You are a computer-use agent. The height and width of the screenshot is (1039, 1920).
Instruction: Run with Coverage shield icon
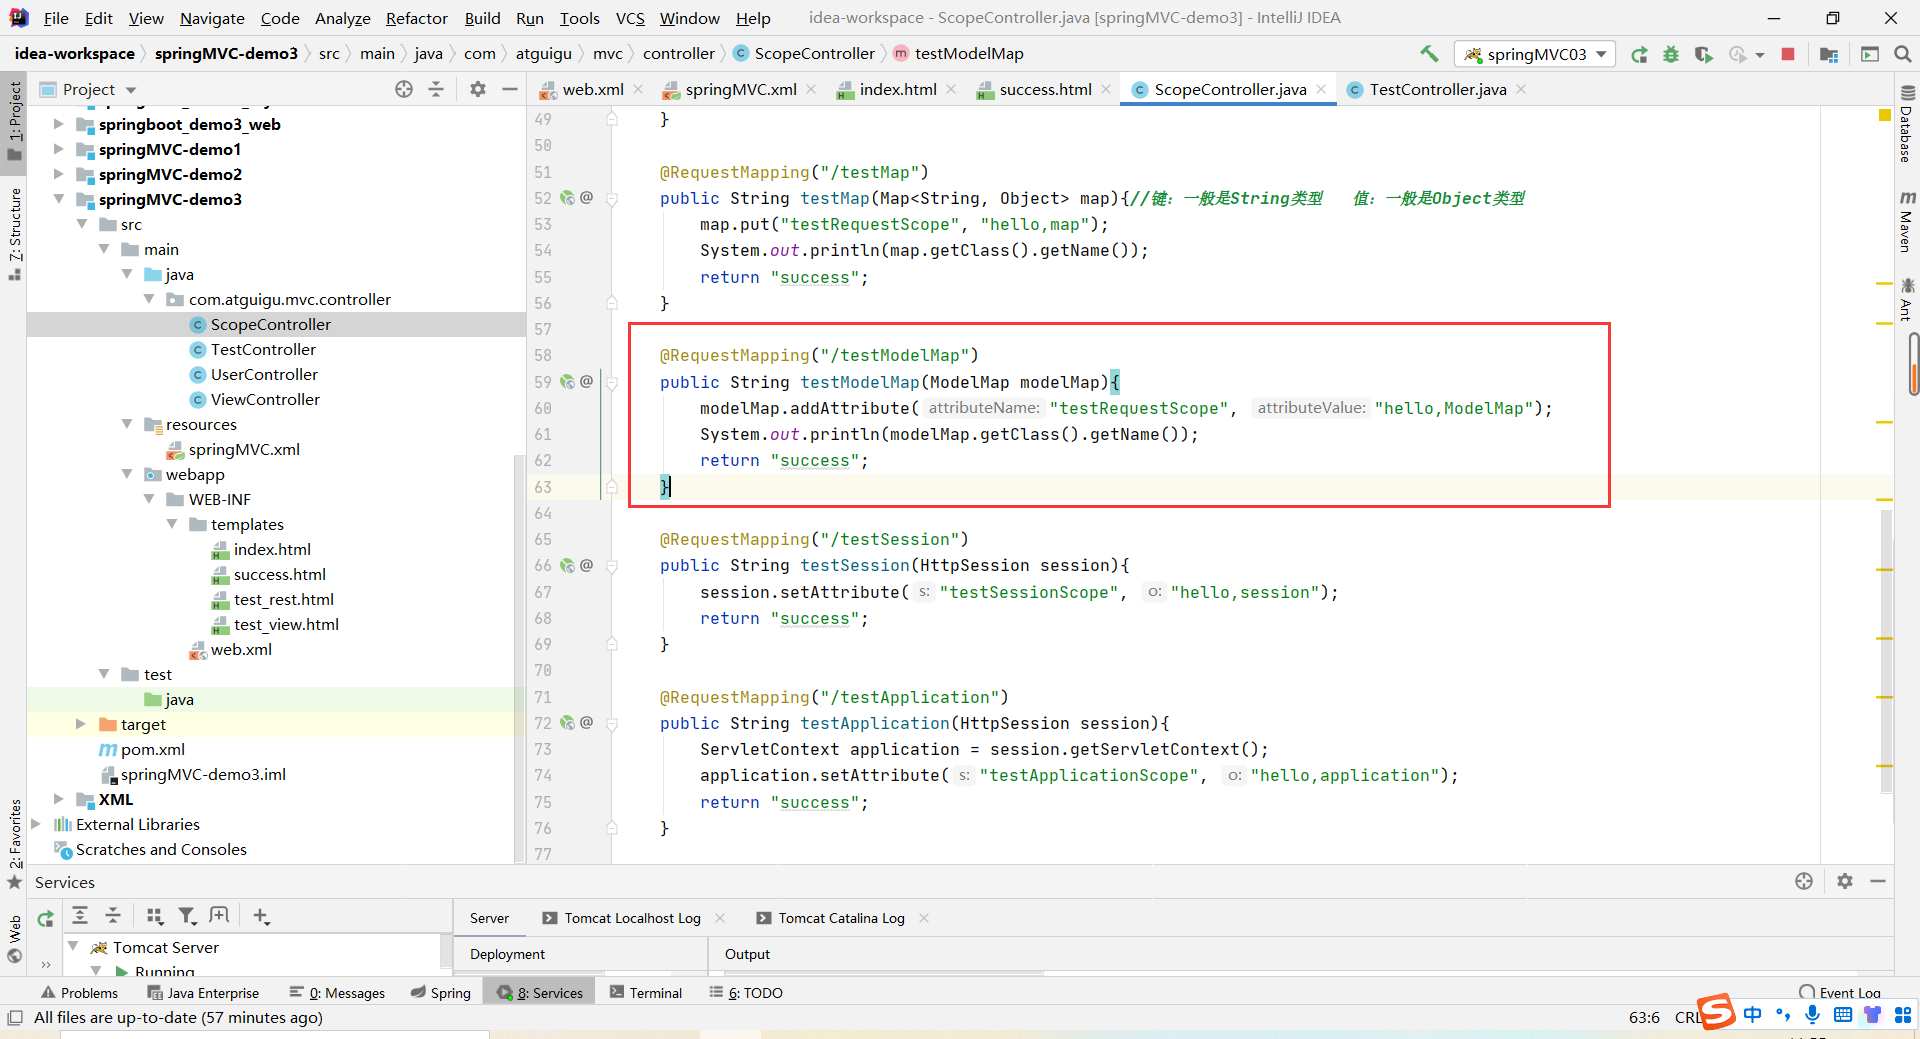pos(1703,54)
